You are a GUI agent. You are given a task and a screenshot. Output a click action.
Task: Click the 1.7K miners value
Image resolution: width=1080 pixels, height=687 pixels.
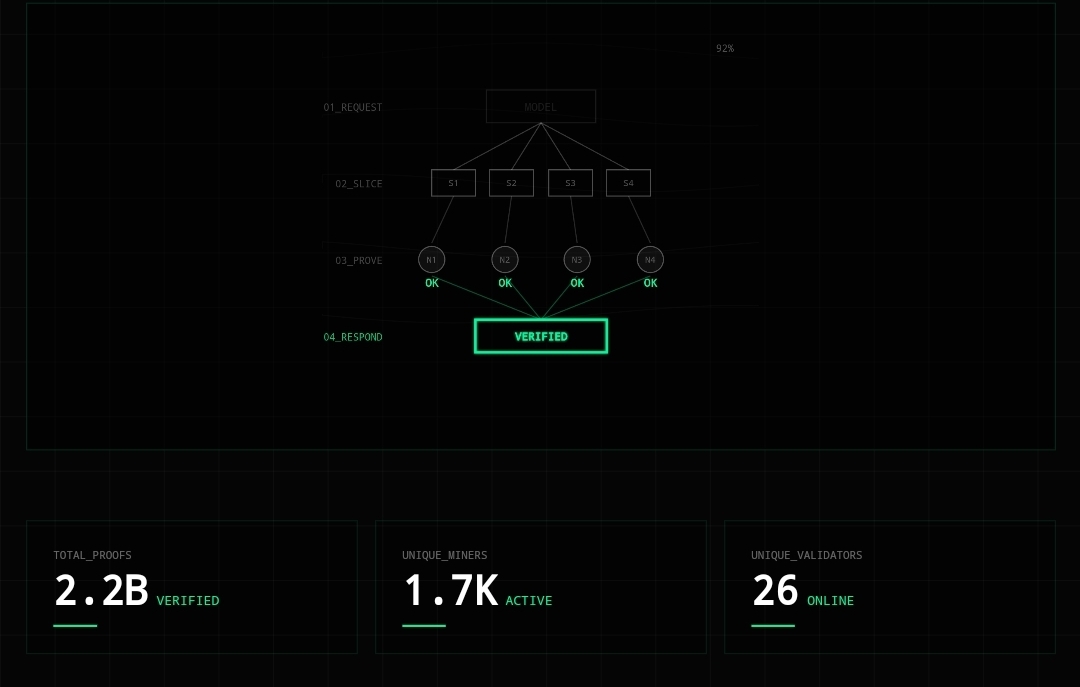point(450,591)
